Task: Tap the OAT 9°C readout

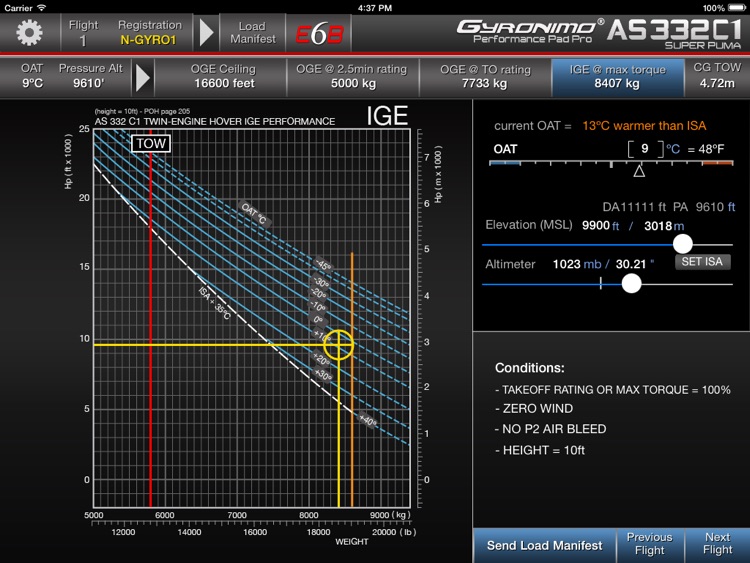Action: coord(32,76)
